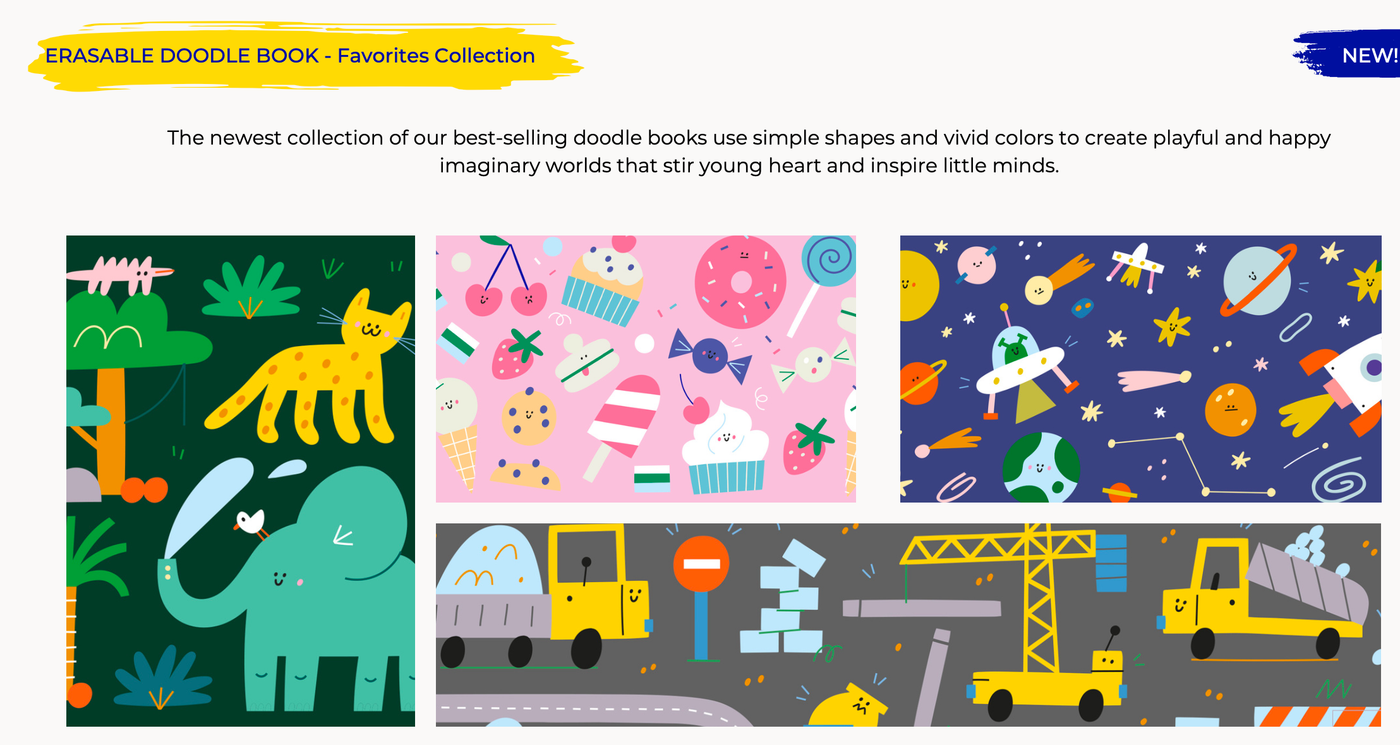Open the construction vehicles doodle image
Screen dimensions: 1400x745
pyautogui.click(x=908, y=624)
